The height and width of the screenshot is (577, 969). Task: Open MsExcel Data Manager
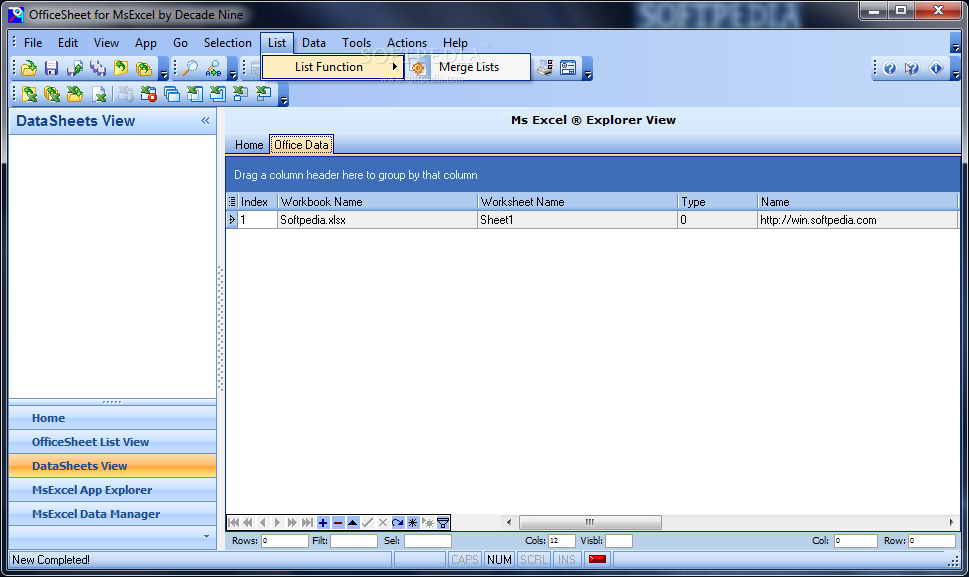point(112,514)
